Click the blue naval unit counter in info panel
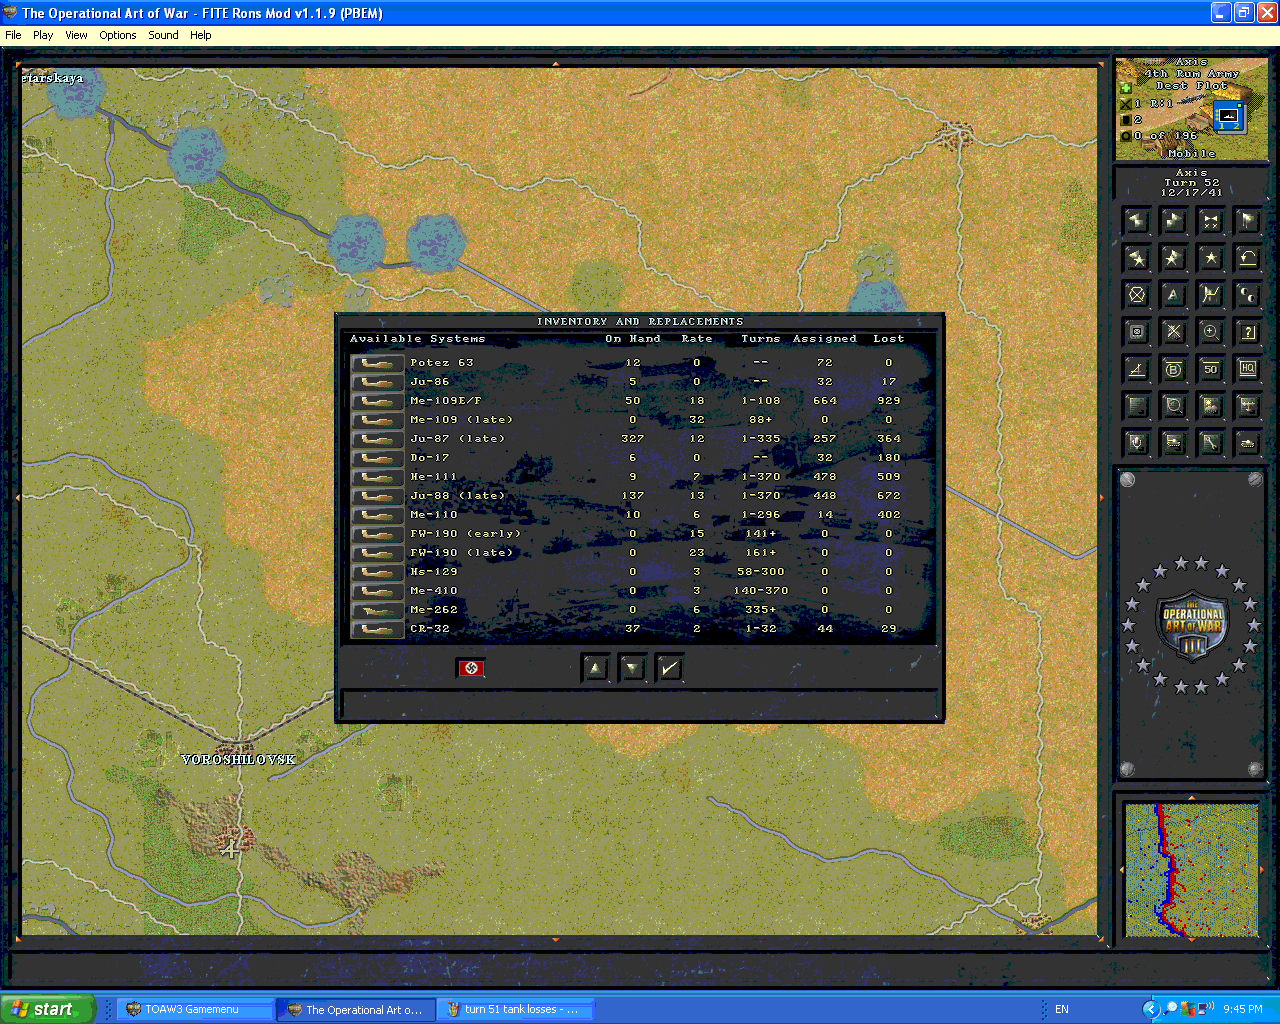 1228,116
